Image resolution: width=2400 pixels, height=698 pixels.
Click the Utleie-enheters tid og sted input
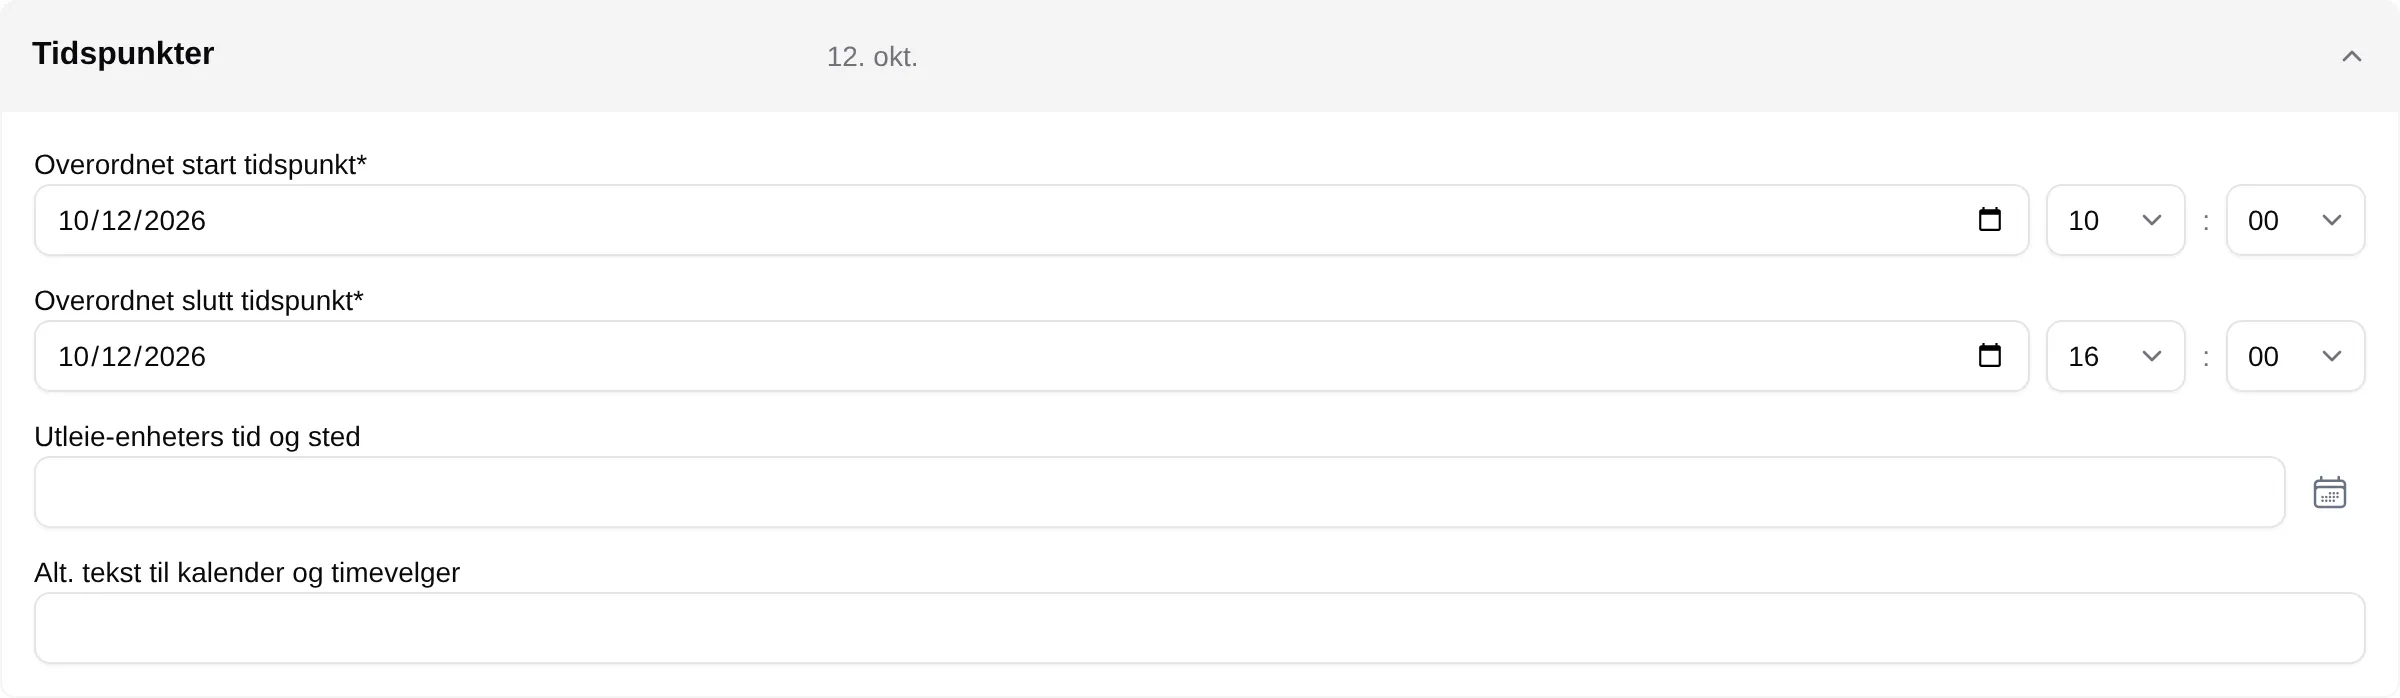click(x=1159, y=492)
